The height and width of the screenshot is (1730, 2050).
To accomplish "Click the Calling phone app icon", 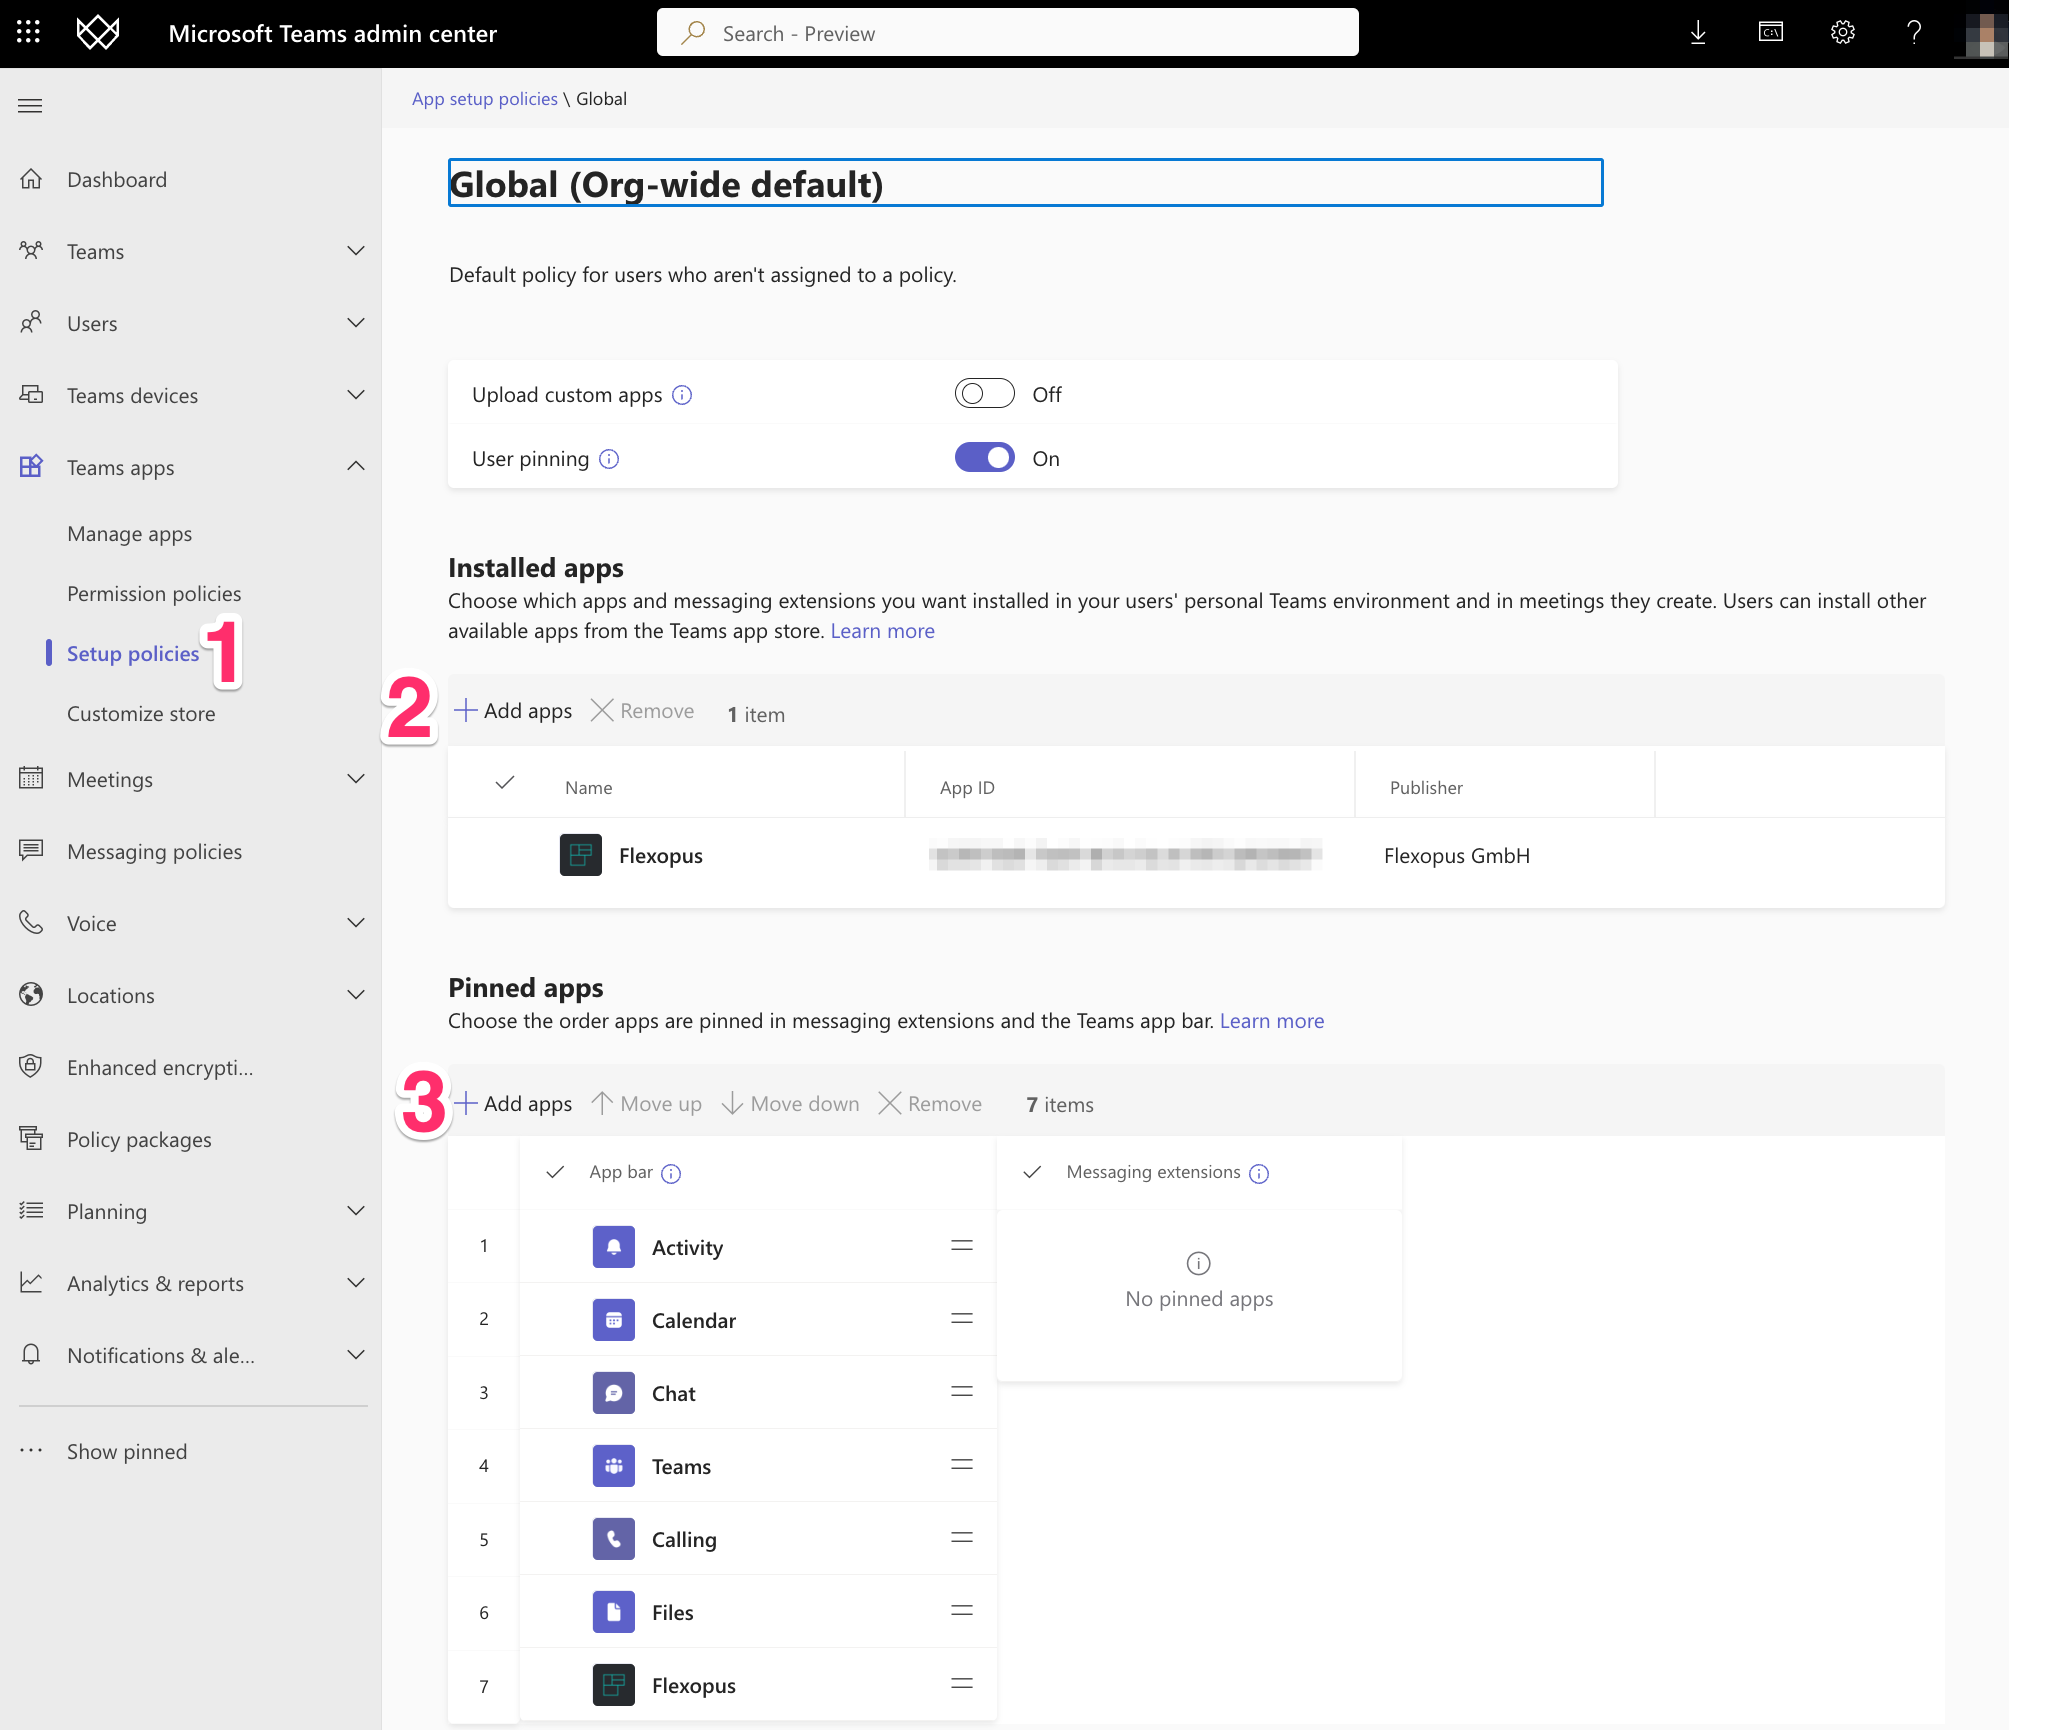I will click(614, 1539).
